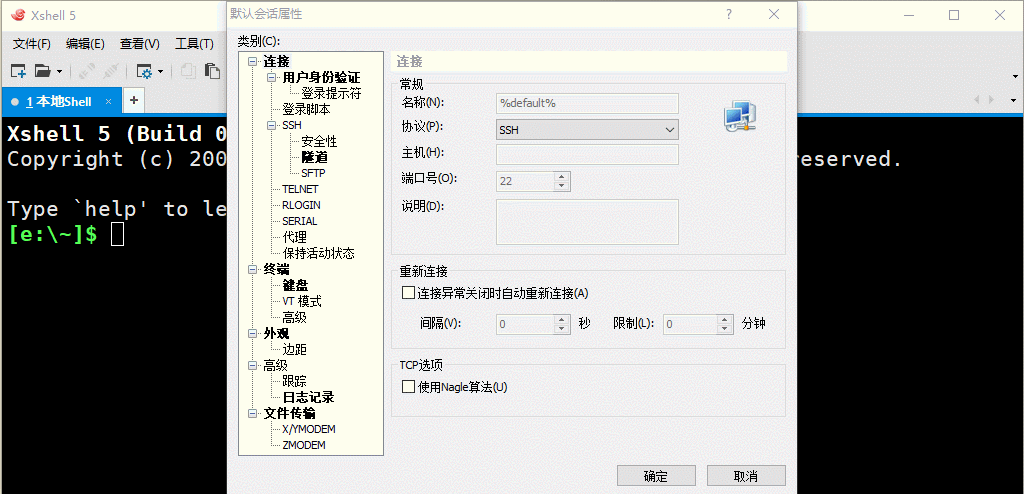Viewport: 1024px width, 494px height.
Task: Click the New session toolbar icon
Action: (x=18, y=71)
